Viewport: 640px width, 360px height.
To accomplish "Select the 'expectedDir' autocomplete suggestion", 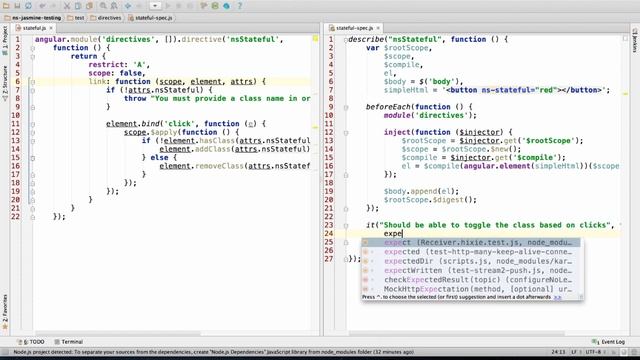I will point(471,261).
